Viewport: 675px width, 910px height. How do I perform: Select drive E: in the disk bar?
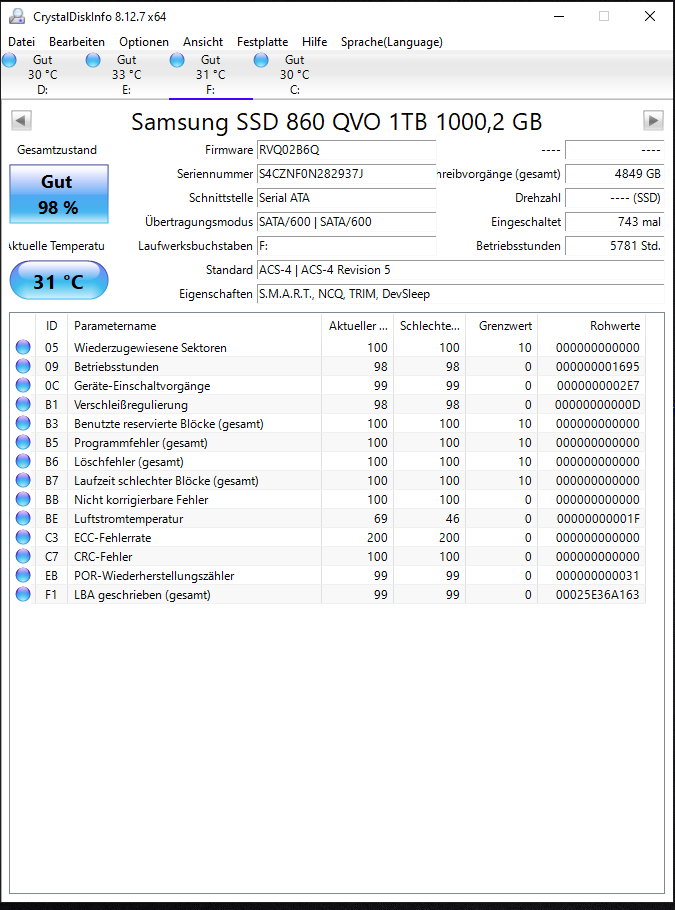point(127,74)
